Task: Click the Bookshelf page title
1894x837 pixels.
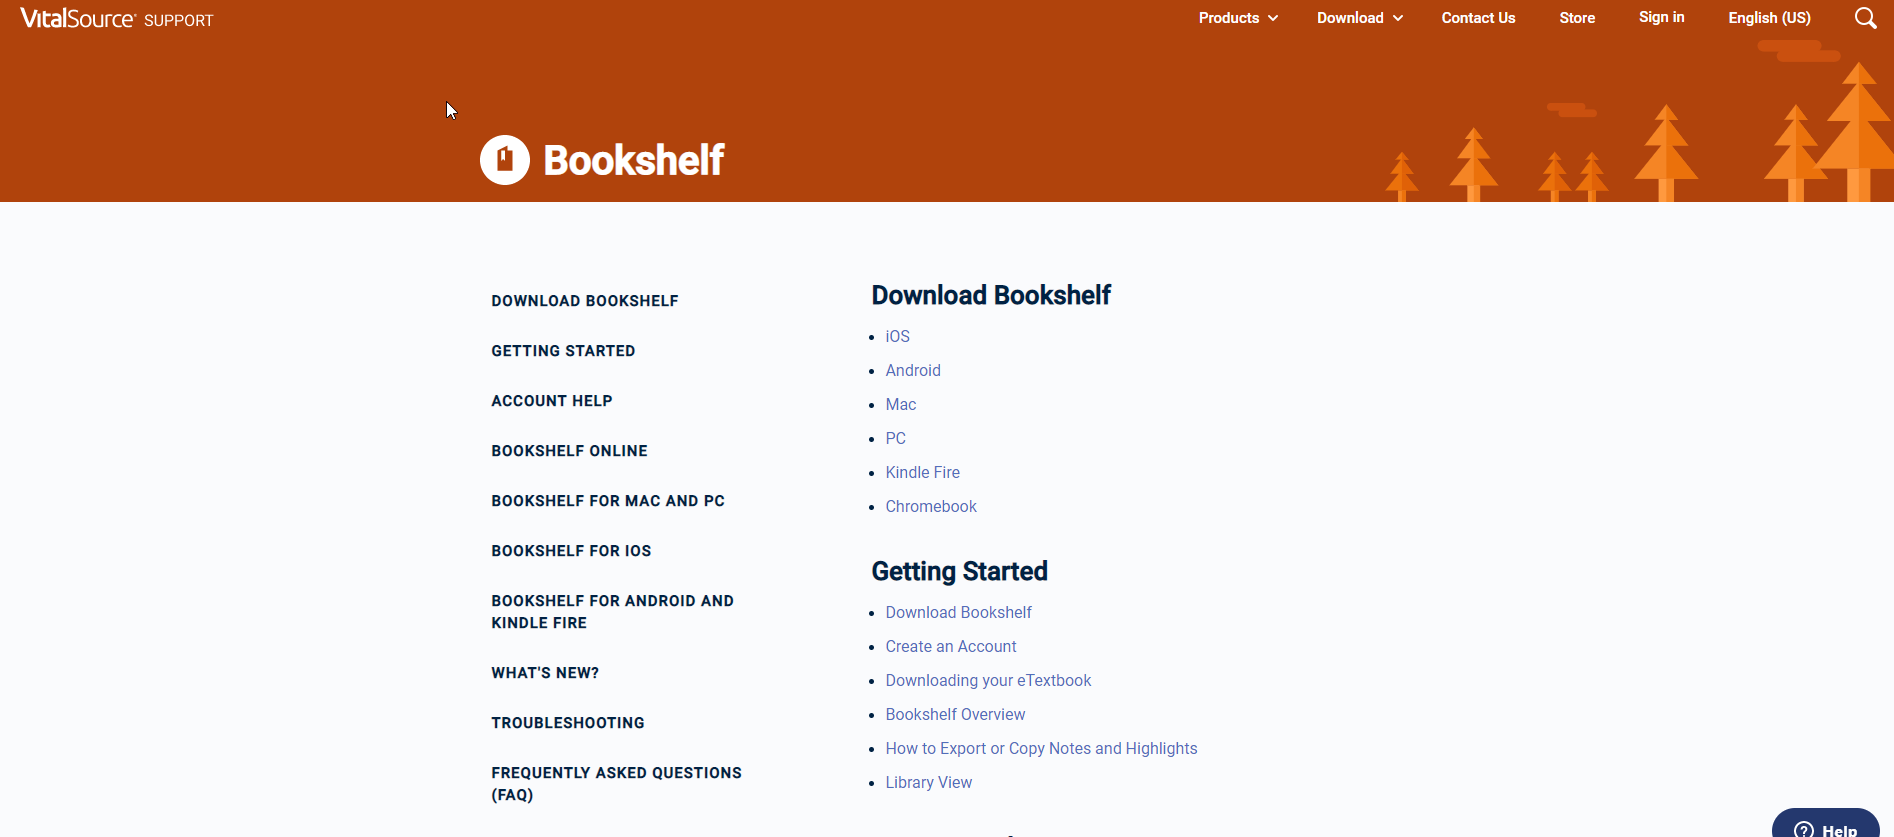Action: 633,160
